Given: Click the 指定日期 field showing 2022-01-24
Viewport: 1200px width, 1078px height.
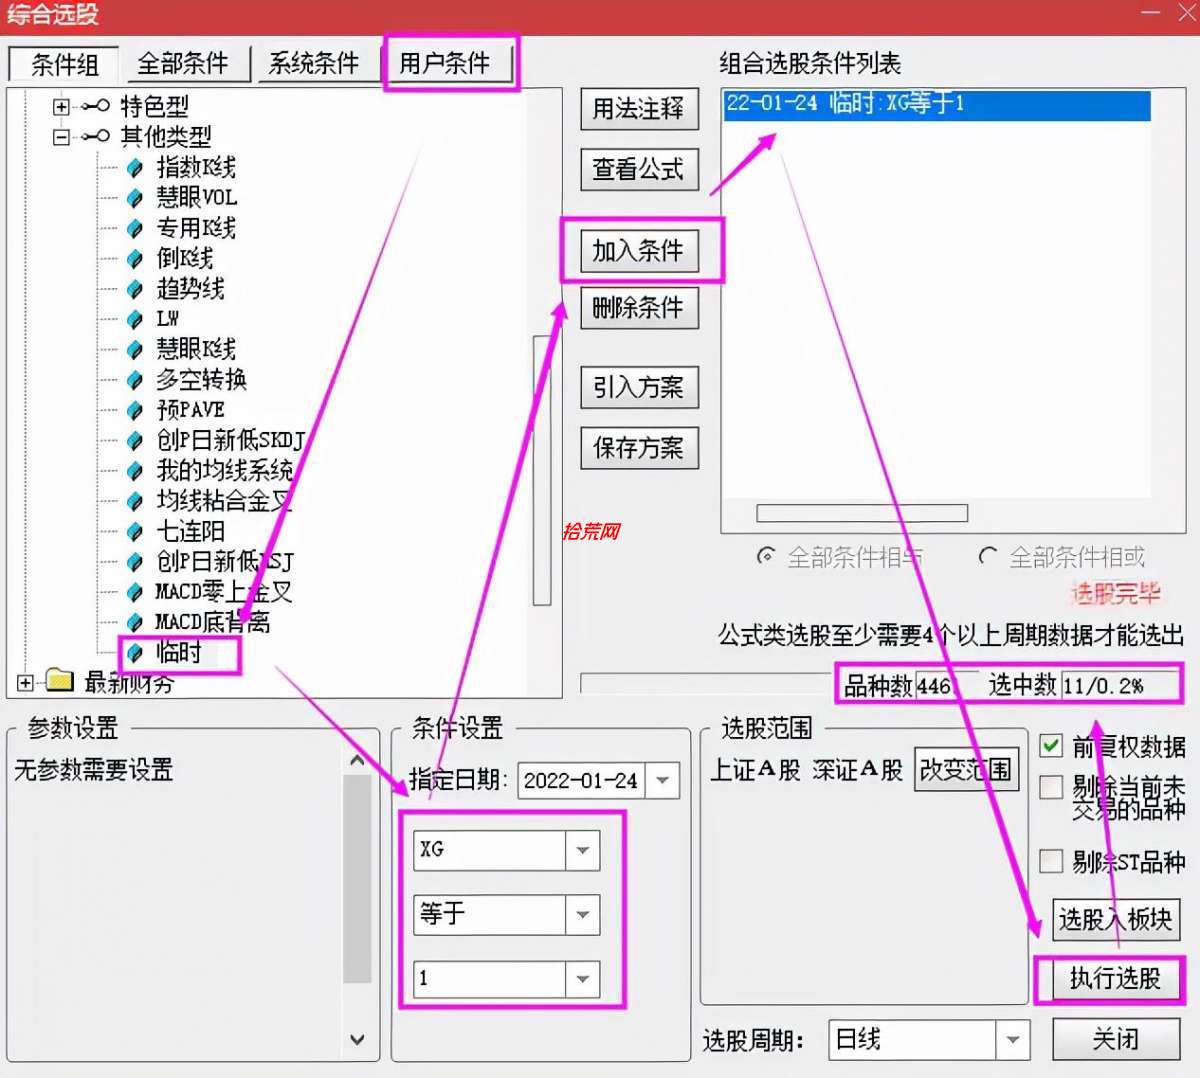Looking at the screenshot, I should click(583, 781).
